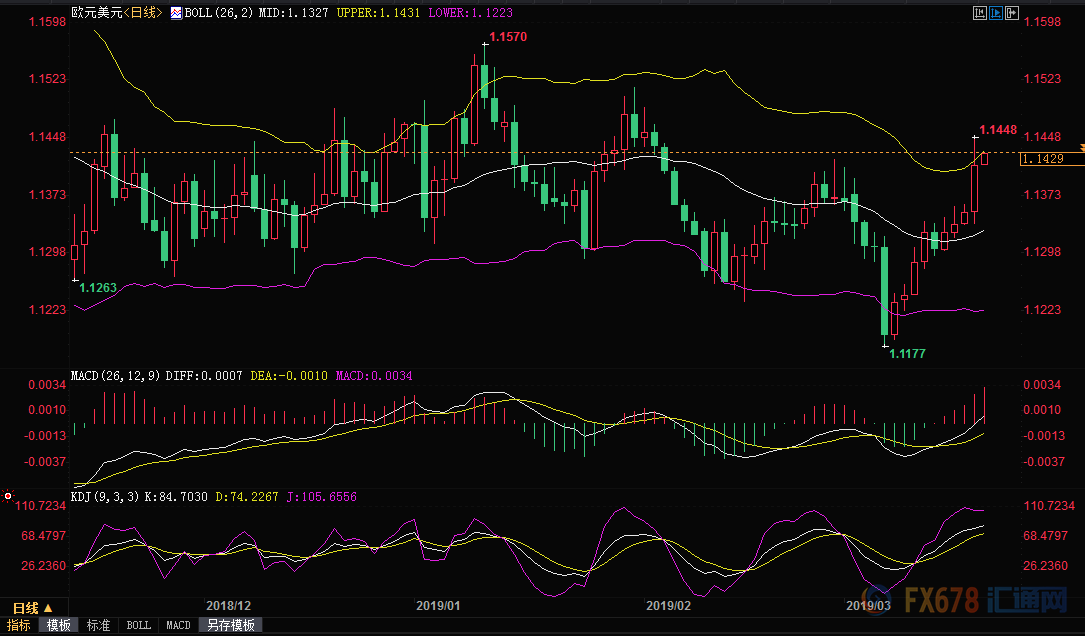Click the left axis price 1.1373
This screenshot has width=1085, height=636.
coord(47,194)
